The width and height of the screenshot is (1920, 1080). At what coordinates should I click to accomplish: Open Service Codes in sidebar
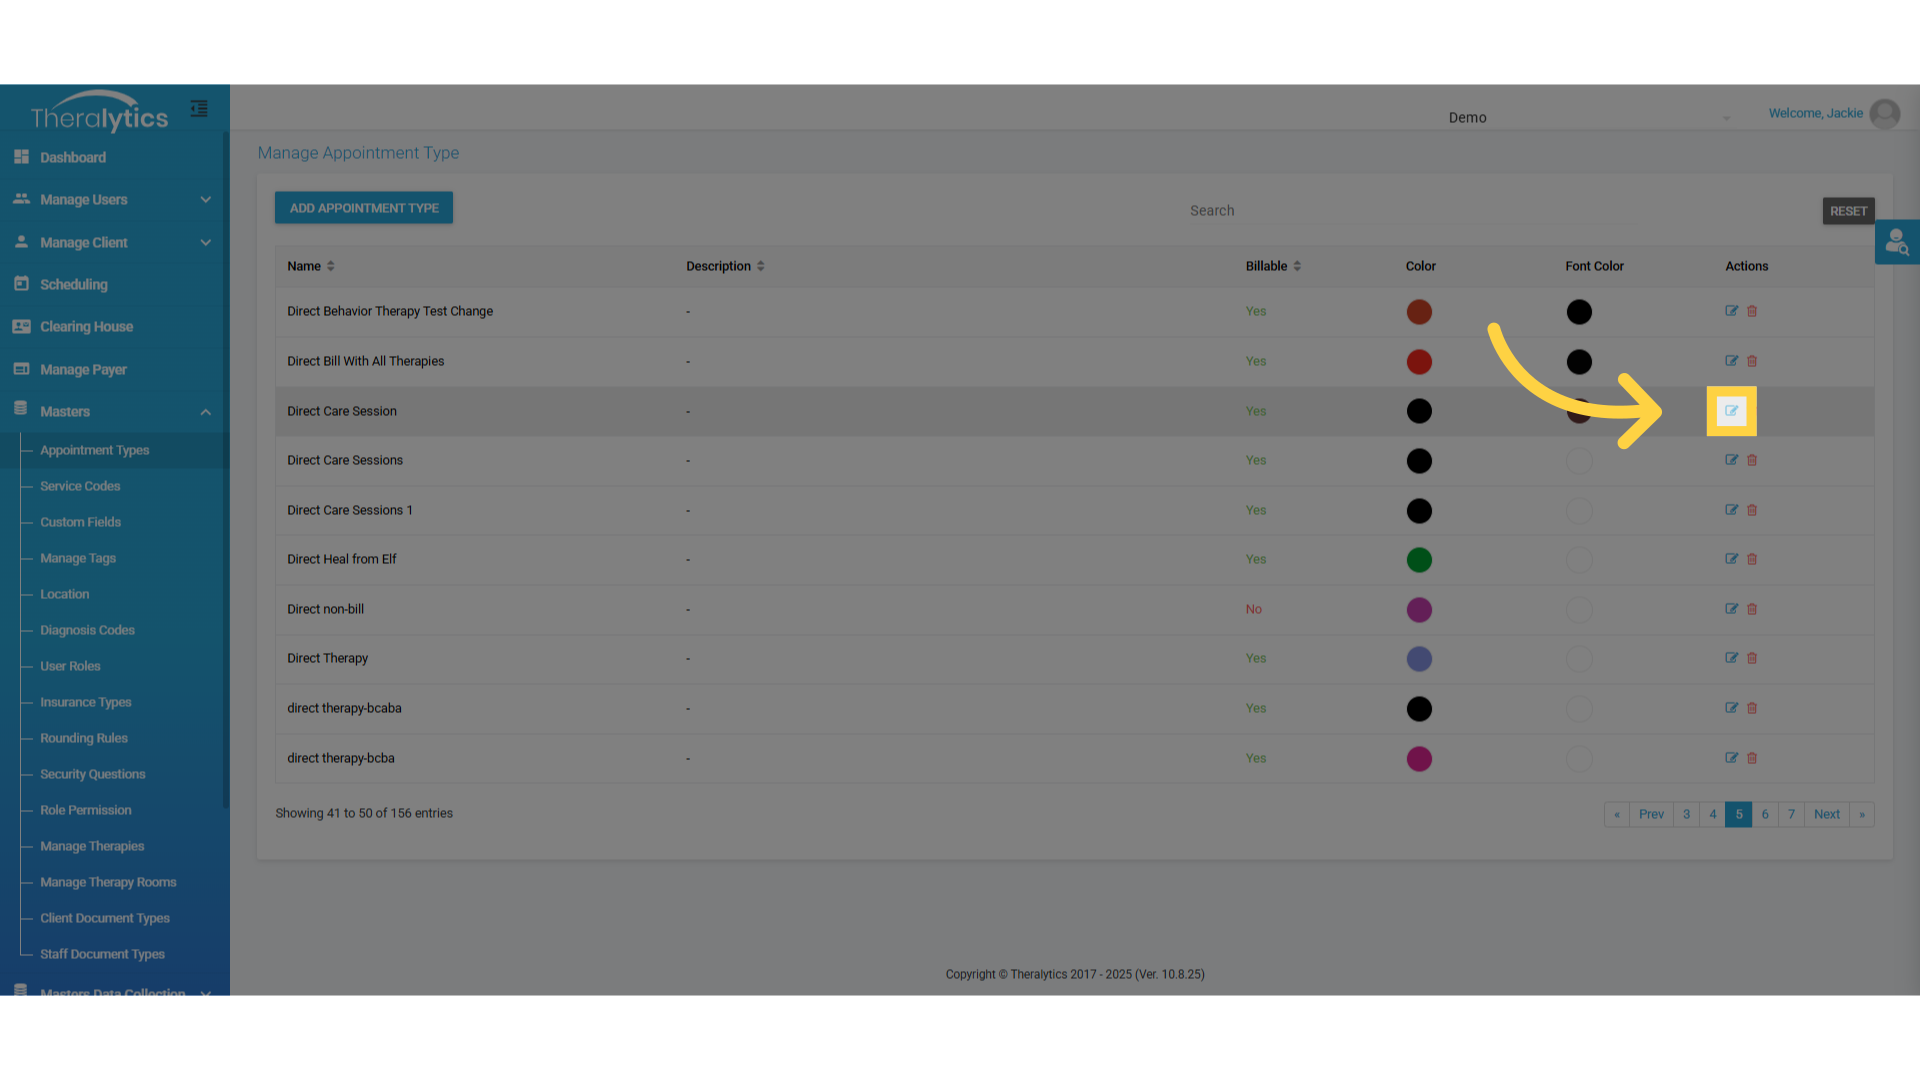(x=80, y=486)
